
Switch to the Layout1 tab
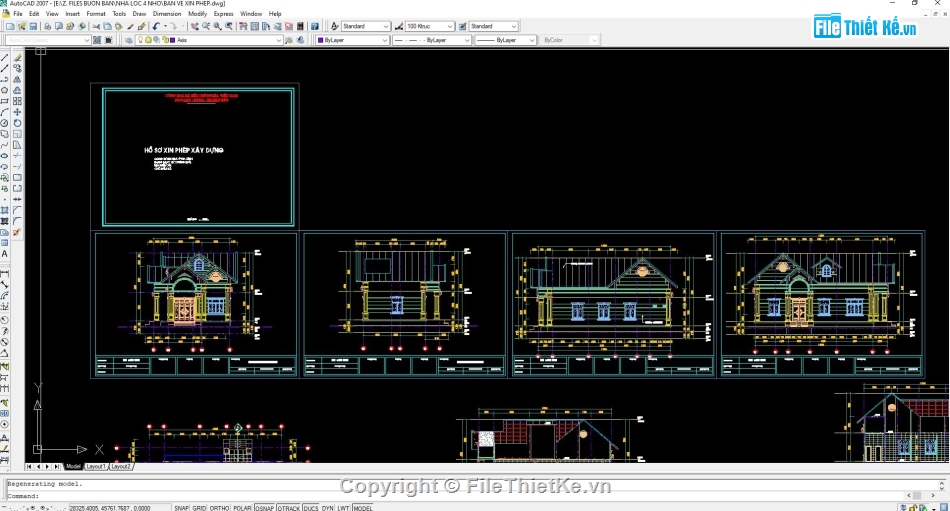(95, 466)
